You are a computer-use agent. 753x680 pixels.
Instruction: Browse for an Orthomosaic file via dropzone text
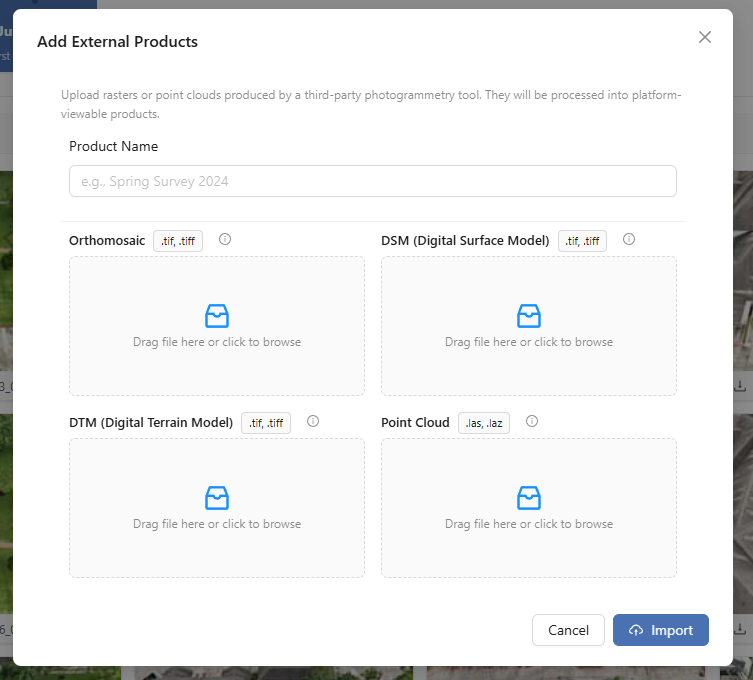coord(217,342)
